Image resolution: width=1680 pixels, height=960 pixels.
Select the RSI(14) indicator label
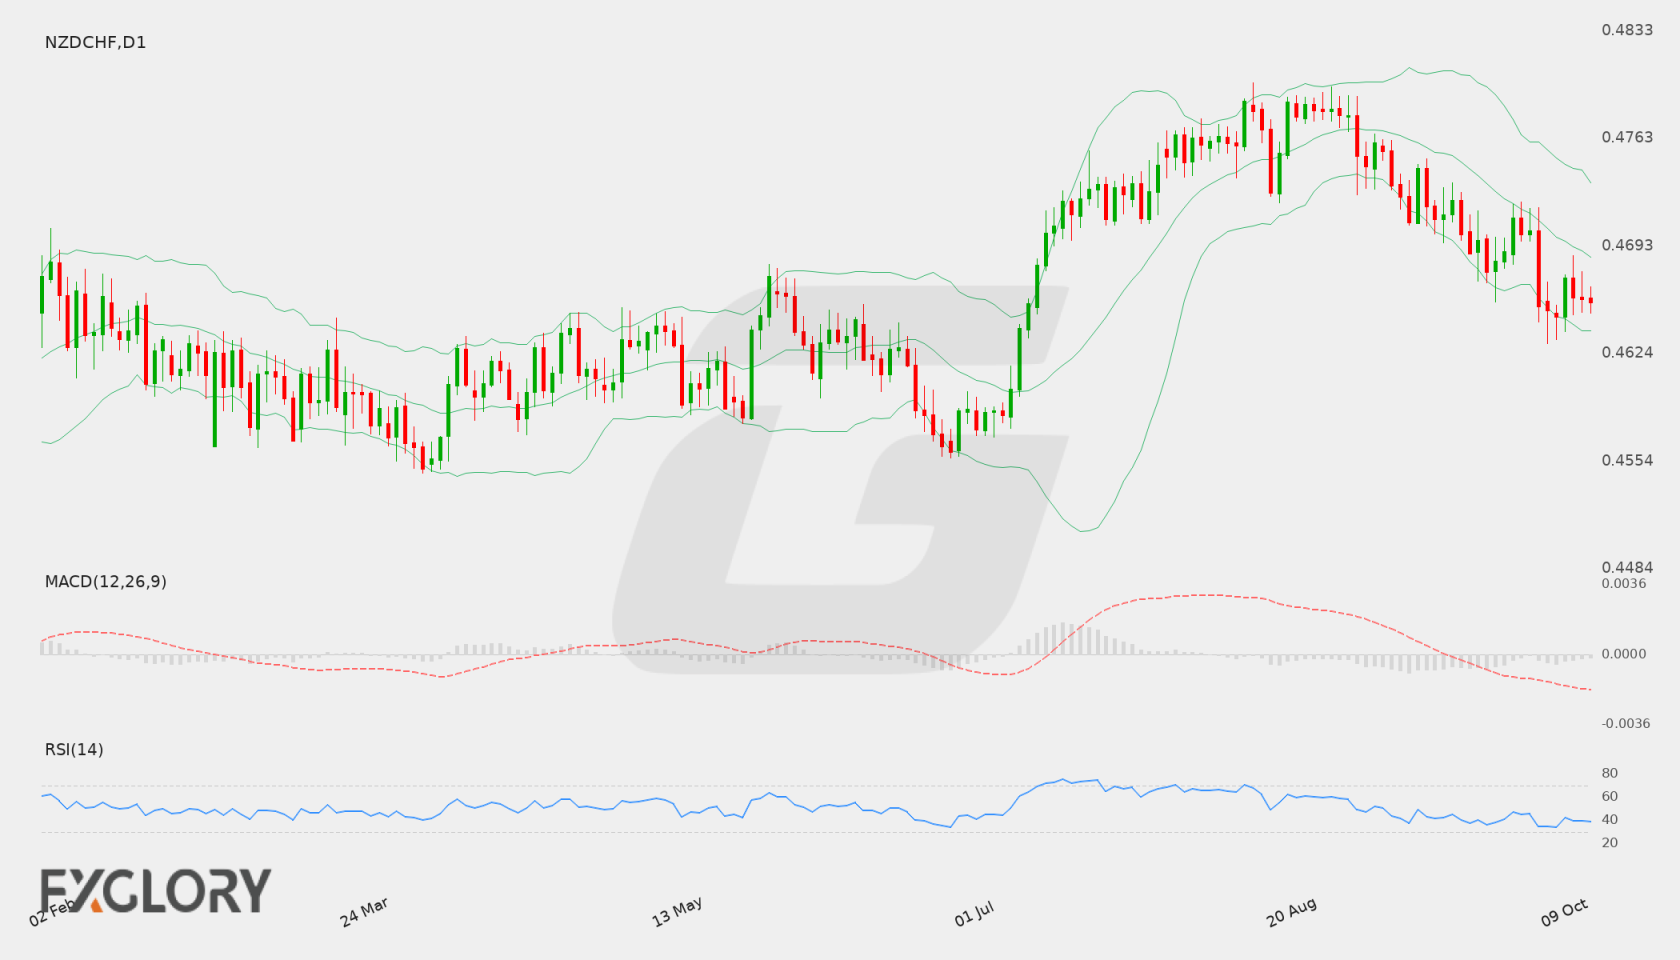74,749
